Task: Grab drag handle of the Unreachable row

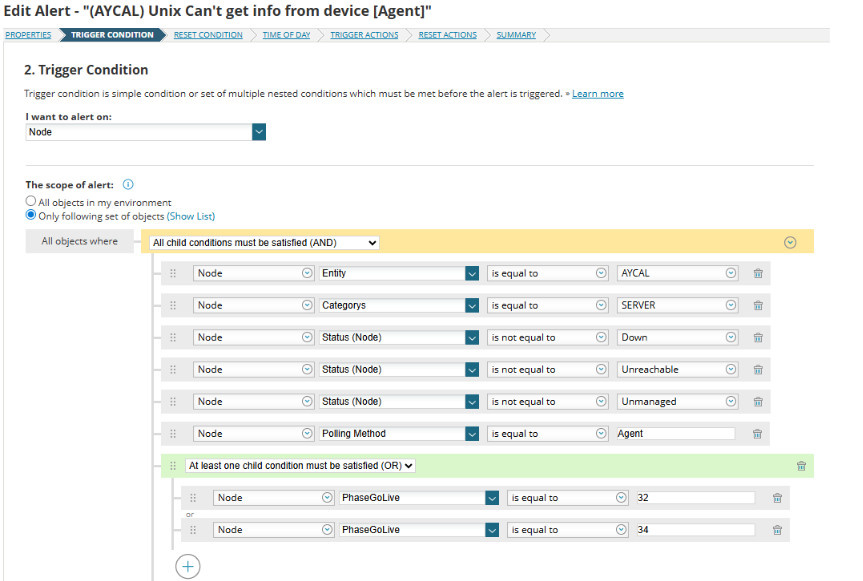Action: coord(173,370)
